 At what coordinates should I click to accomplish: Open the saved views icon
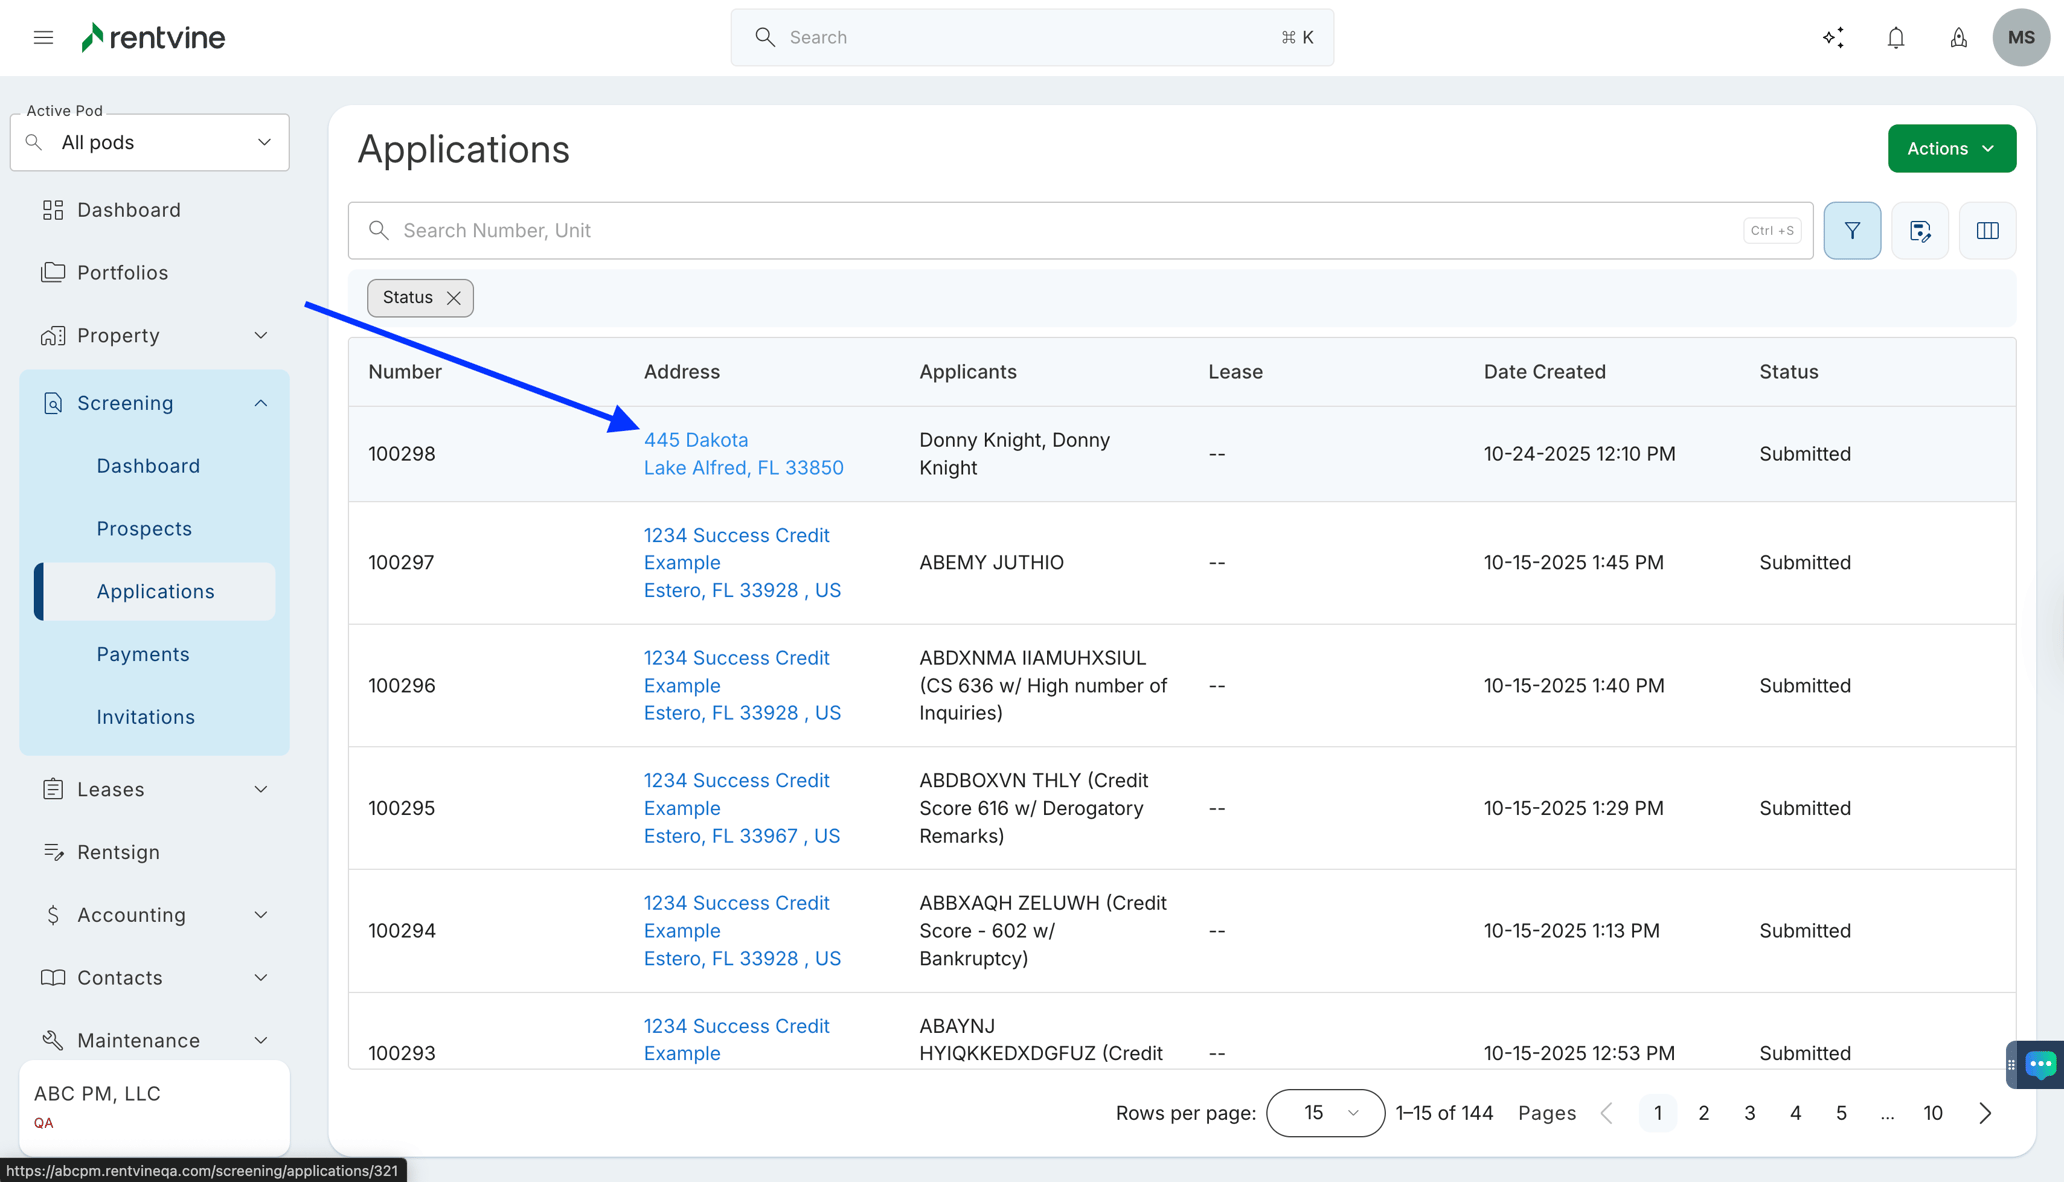[x=1920, y=231]
